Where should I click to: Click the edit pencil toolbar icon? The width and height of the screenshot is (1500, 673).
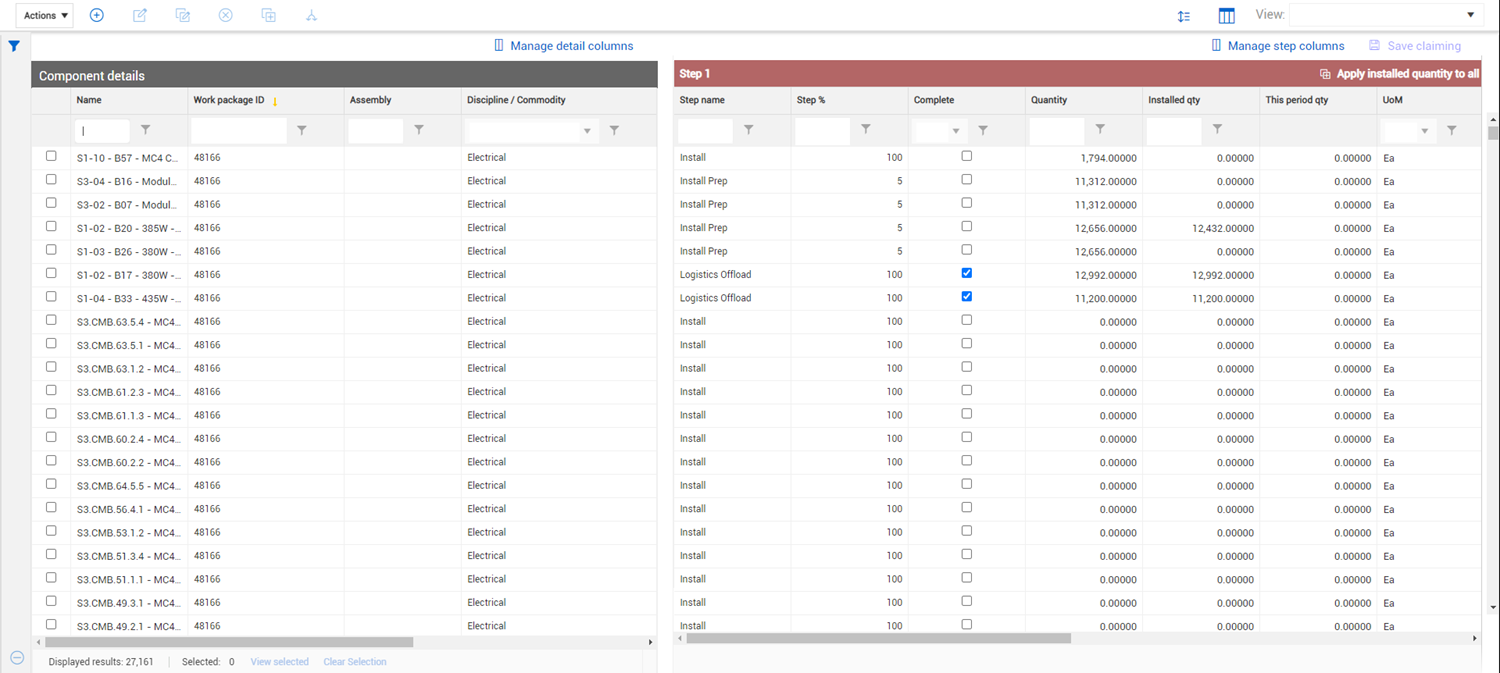tap(140, 15)
